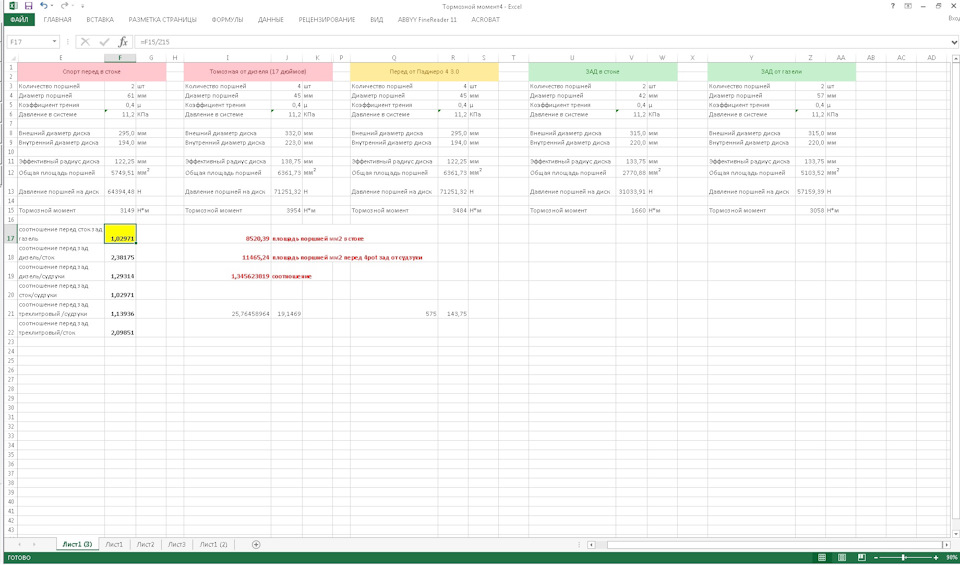This screenshot has width=960, height=565.
Task: Open the ФОРМУЛЫ ribbon tab
Action: (x=227, y=19)
